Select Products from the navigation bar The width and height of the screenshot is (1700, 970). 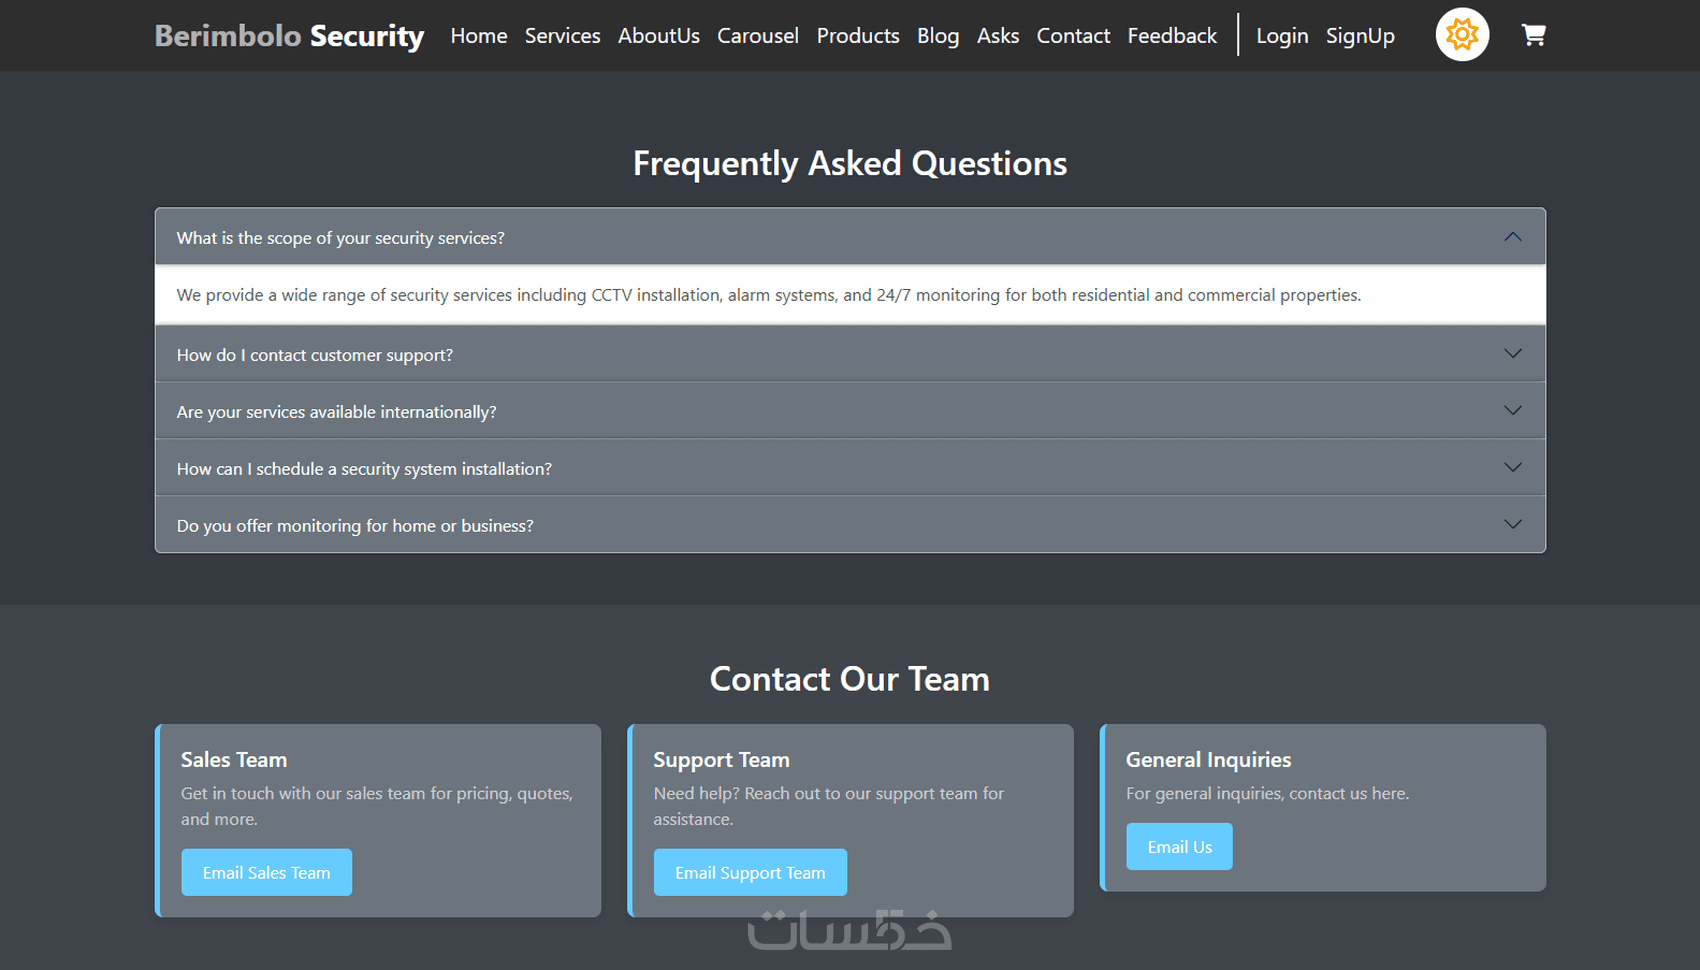(857, 36)
